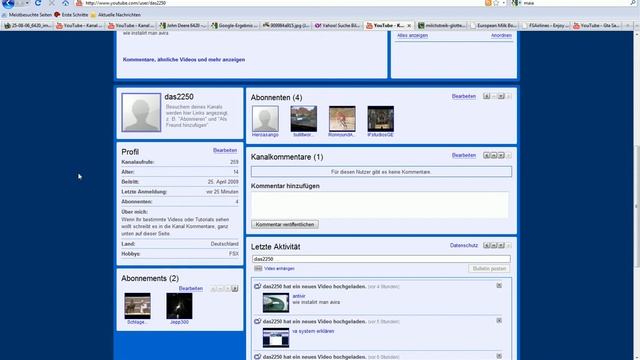Click the Bulletin posten button
Image resolution: width=640 pixels, height=360 pixels.
point(489,269)
